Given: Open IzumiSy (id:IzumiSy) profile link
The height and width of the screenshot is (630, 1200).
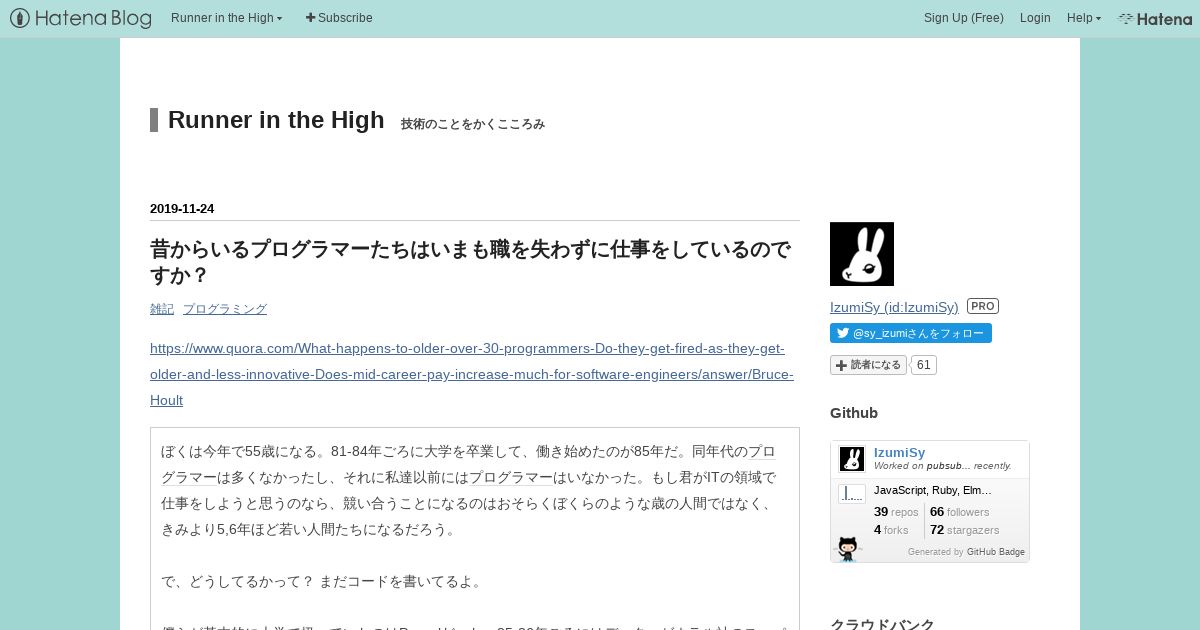Looking at the screenshot, I should pyautogui.click(x=894, y=307).
